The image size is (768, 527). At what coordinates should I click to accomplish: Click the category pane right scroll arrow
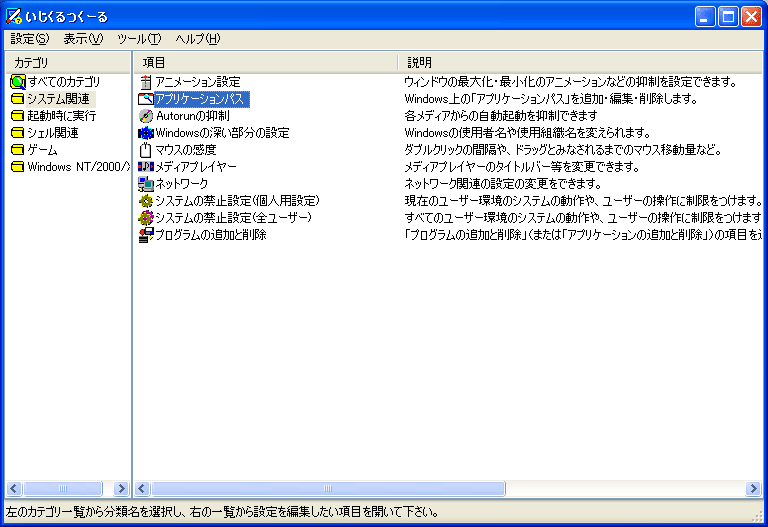tap(121, 488)
